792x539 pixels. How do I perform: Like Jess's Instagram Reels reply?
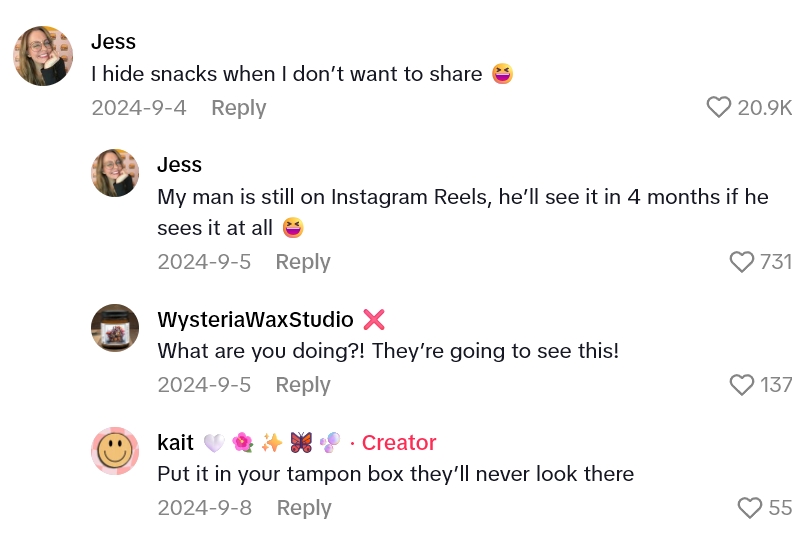(x=741, y=262)
